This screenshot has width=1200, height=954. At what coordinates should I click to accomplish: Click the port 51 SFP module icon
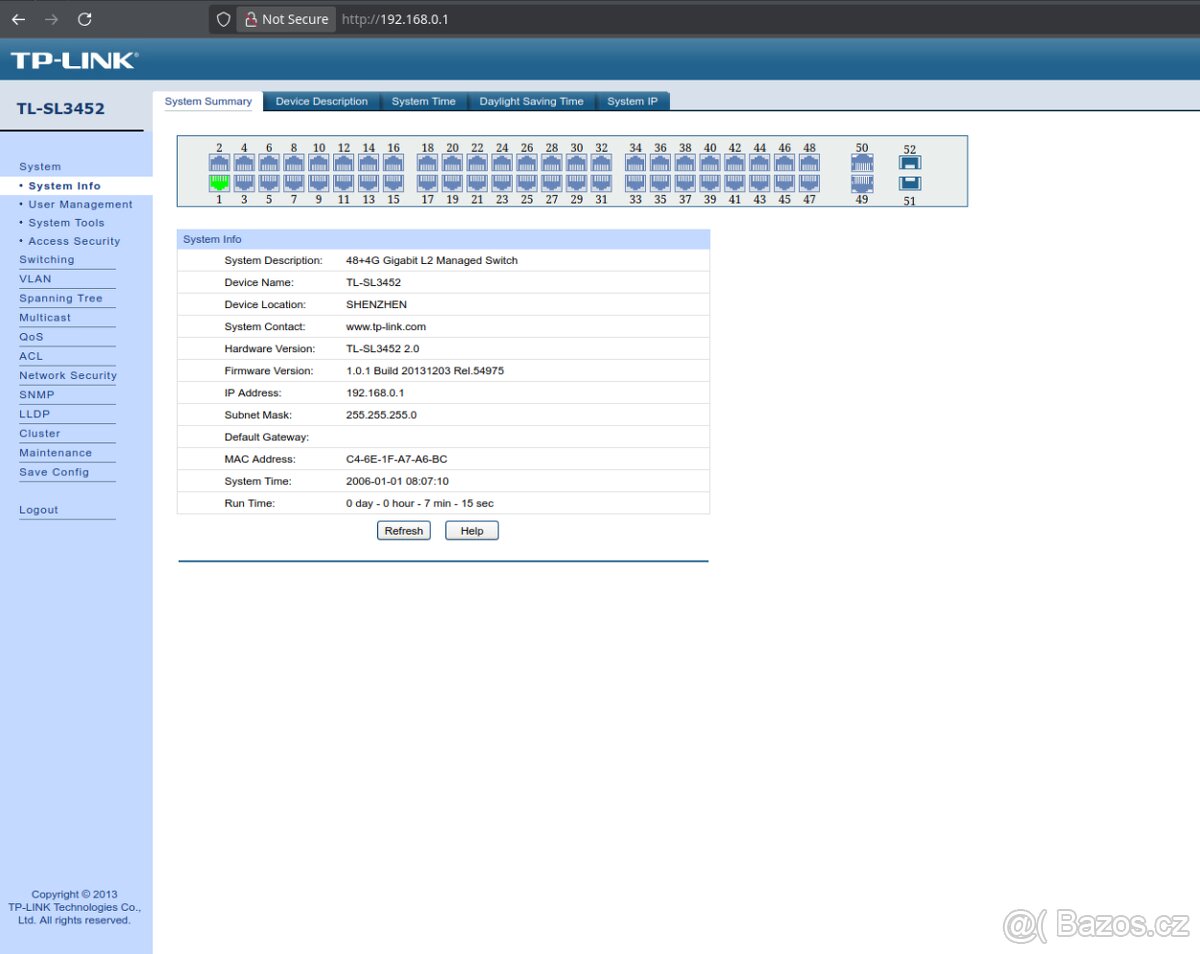tap(909, 183)
